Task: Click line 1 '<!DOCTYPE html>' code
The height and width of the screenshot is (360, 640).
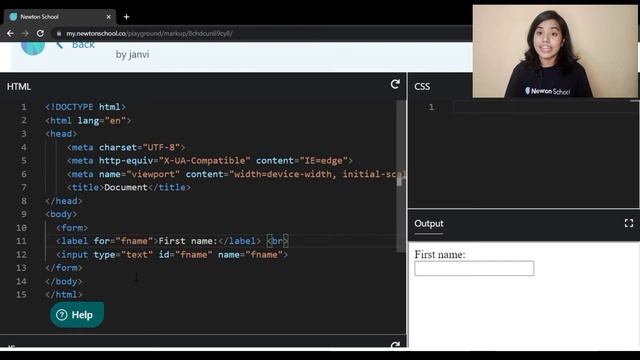Action: pos(85,107)
